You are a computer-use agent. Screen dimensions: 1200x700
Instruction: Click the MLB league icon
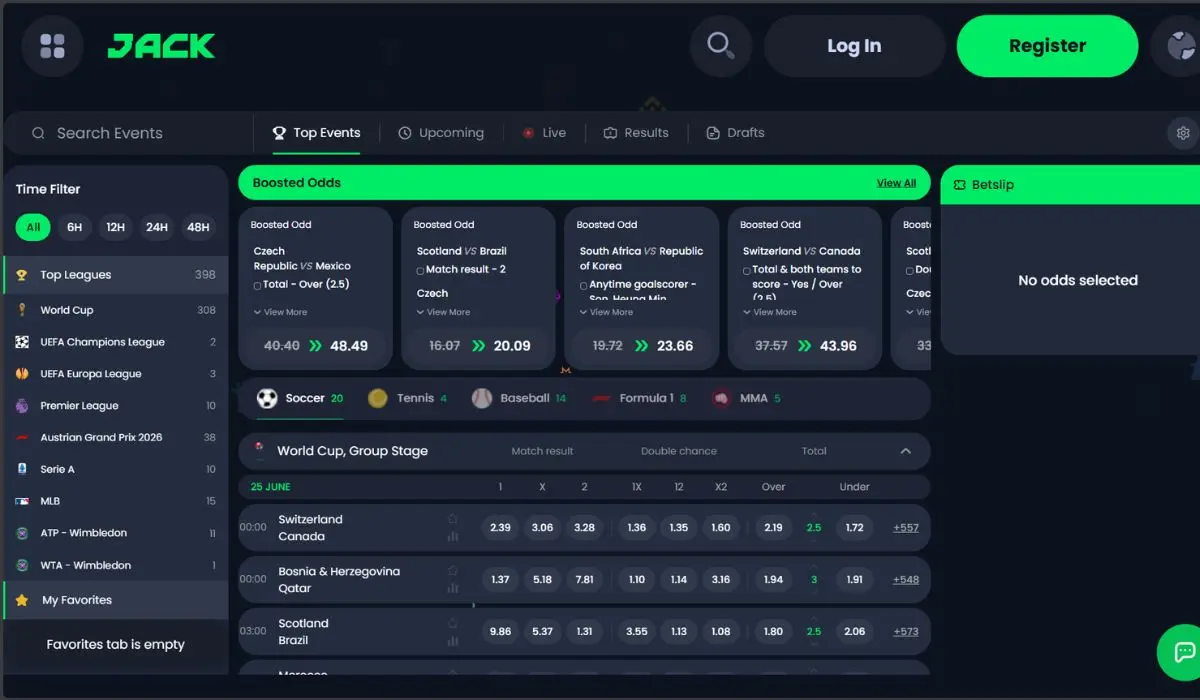click(x=22, y=501)
